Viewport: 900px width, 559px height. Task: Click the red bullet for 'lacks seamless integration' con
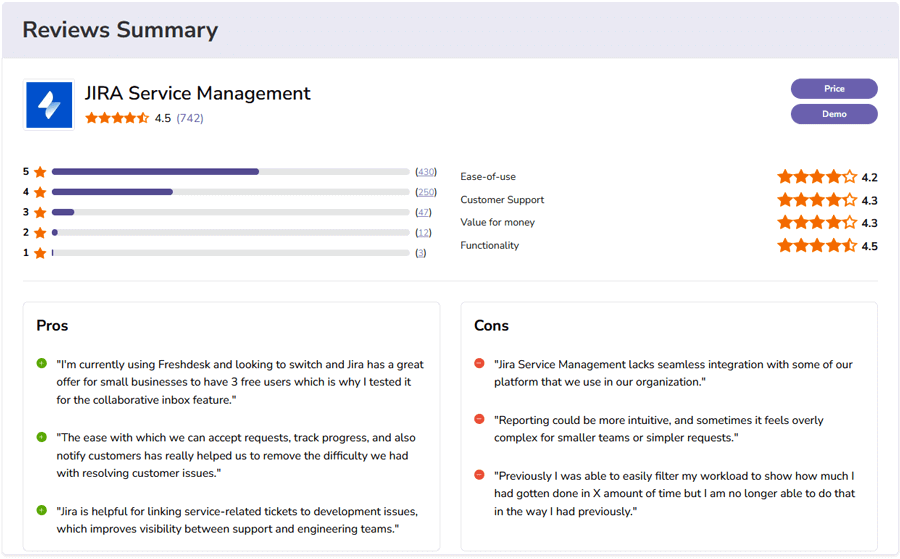click(x=479, y=363)
